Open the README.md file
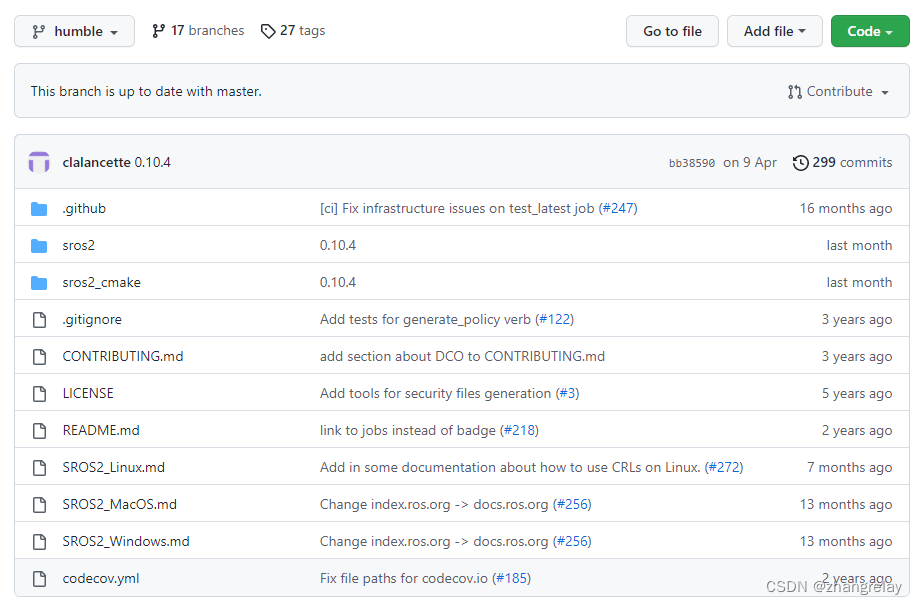 click(x=101, y=431)
